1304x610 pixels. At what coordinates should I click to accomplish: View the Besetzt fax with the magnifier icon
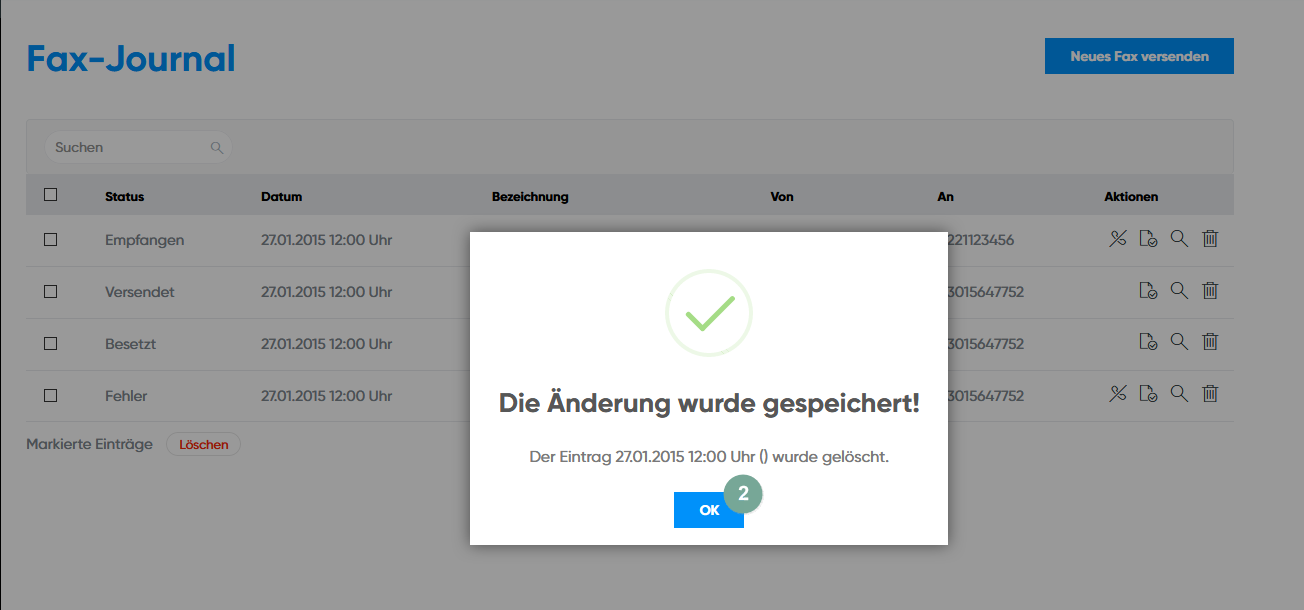coord(1179,342)
